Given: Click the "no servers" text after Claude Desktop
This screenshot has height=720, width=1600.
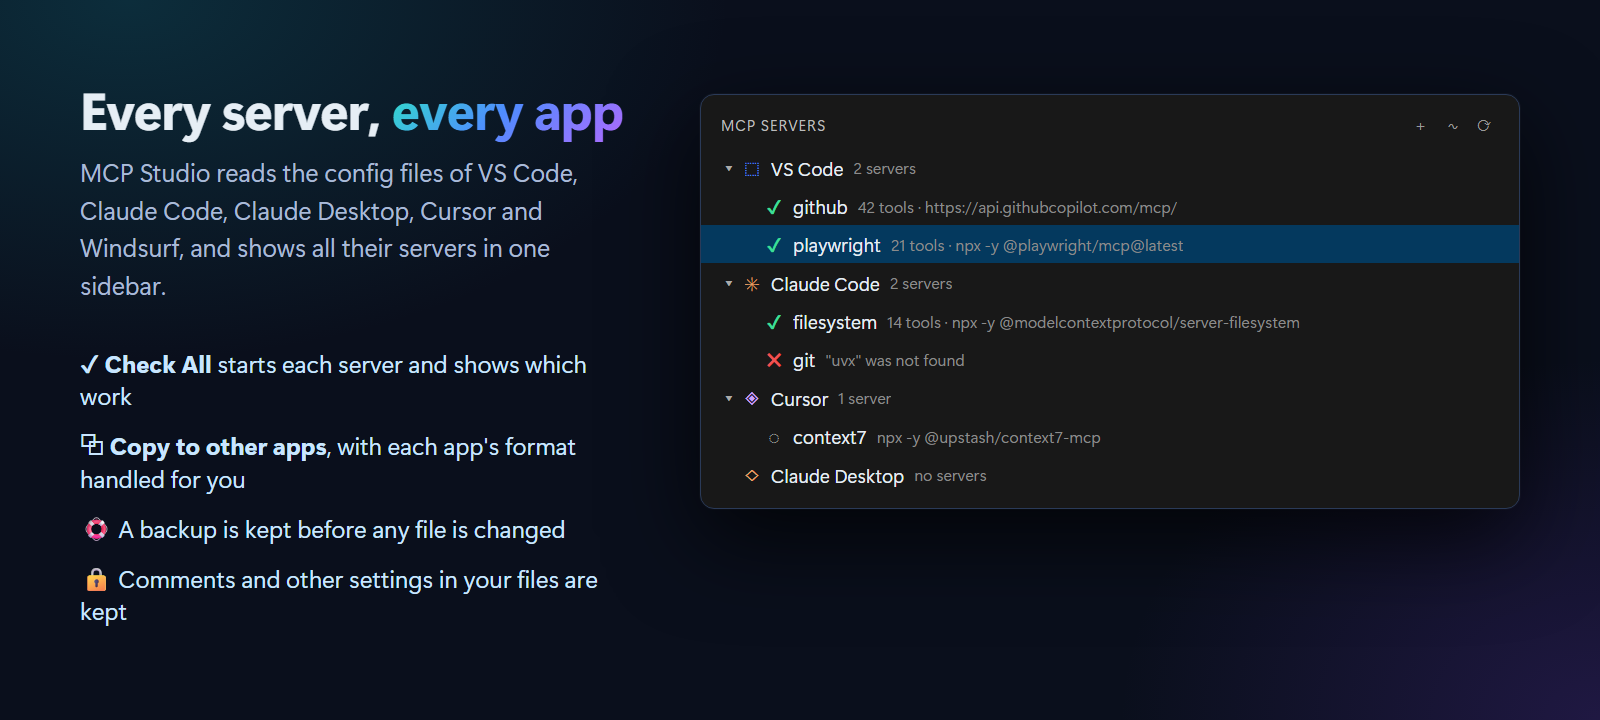Looking at the screenshot, I should click(x=950, y=476).
